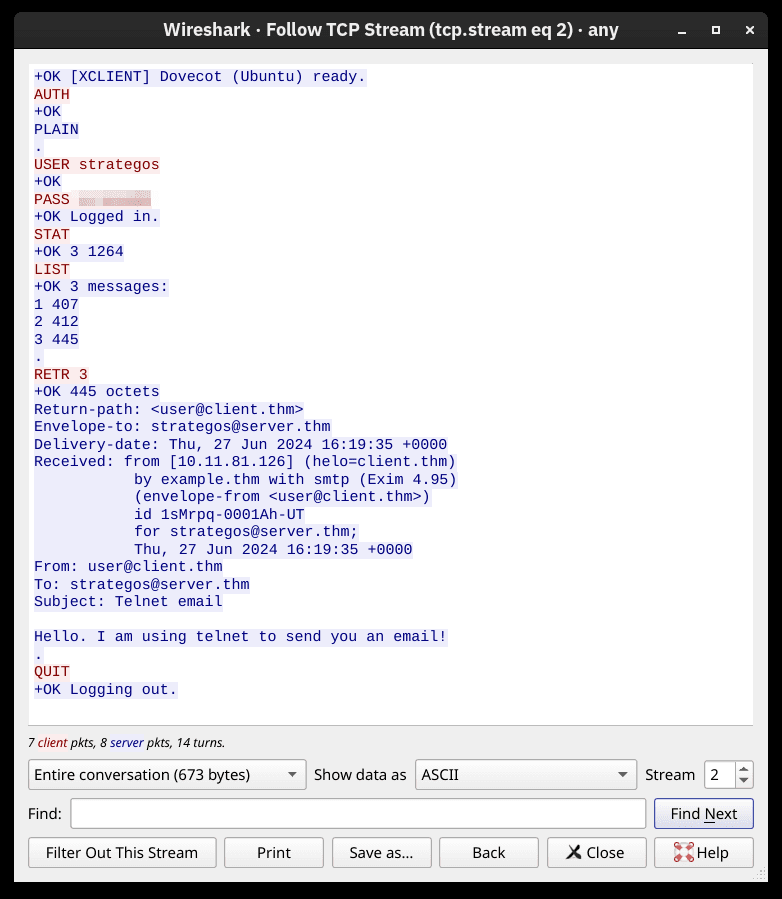Click the Help lifebuoy icon
The width and height of the screenshot is (782, 899).
pos(684,853)
